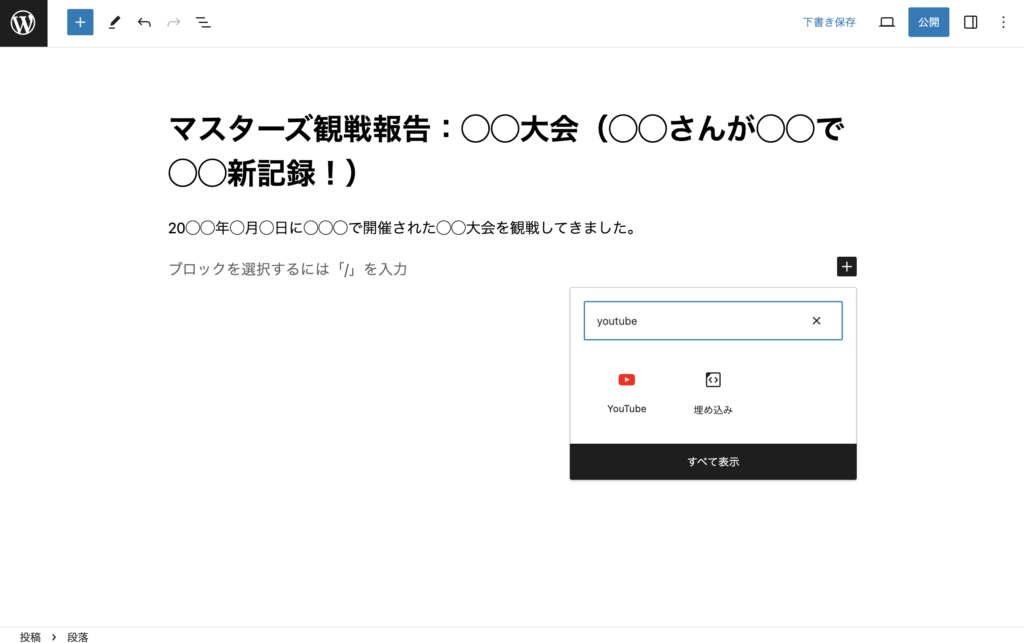Screen dimensions: 1024x643
Task: Click the Redo arrow icon
Action: (174, 22)
